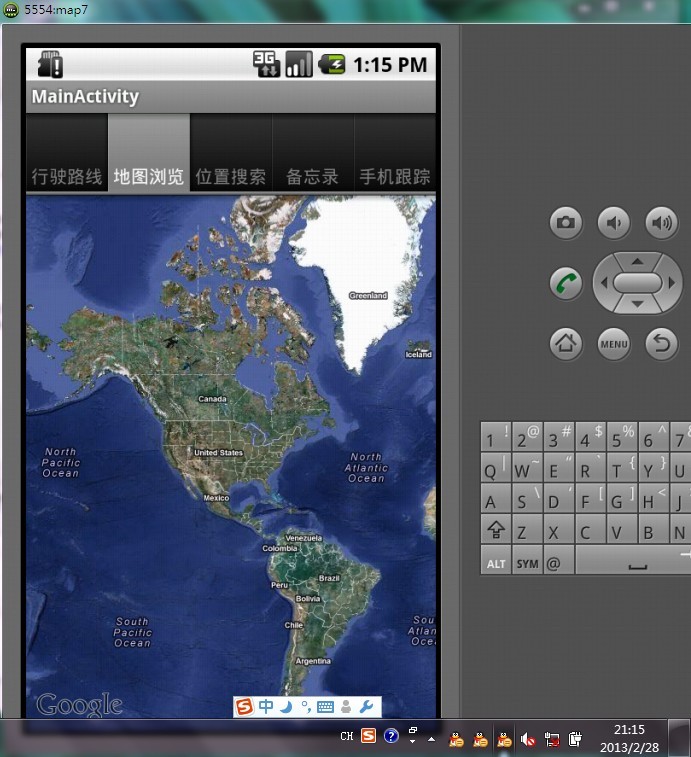This screenshot has height=757, width=691.
Task: Click the Sogou S icon in the taskbar
Action: pos(368,736)
